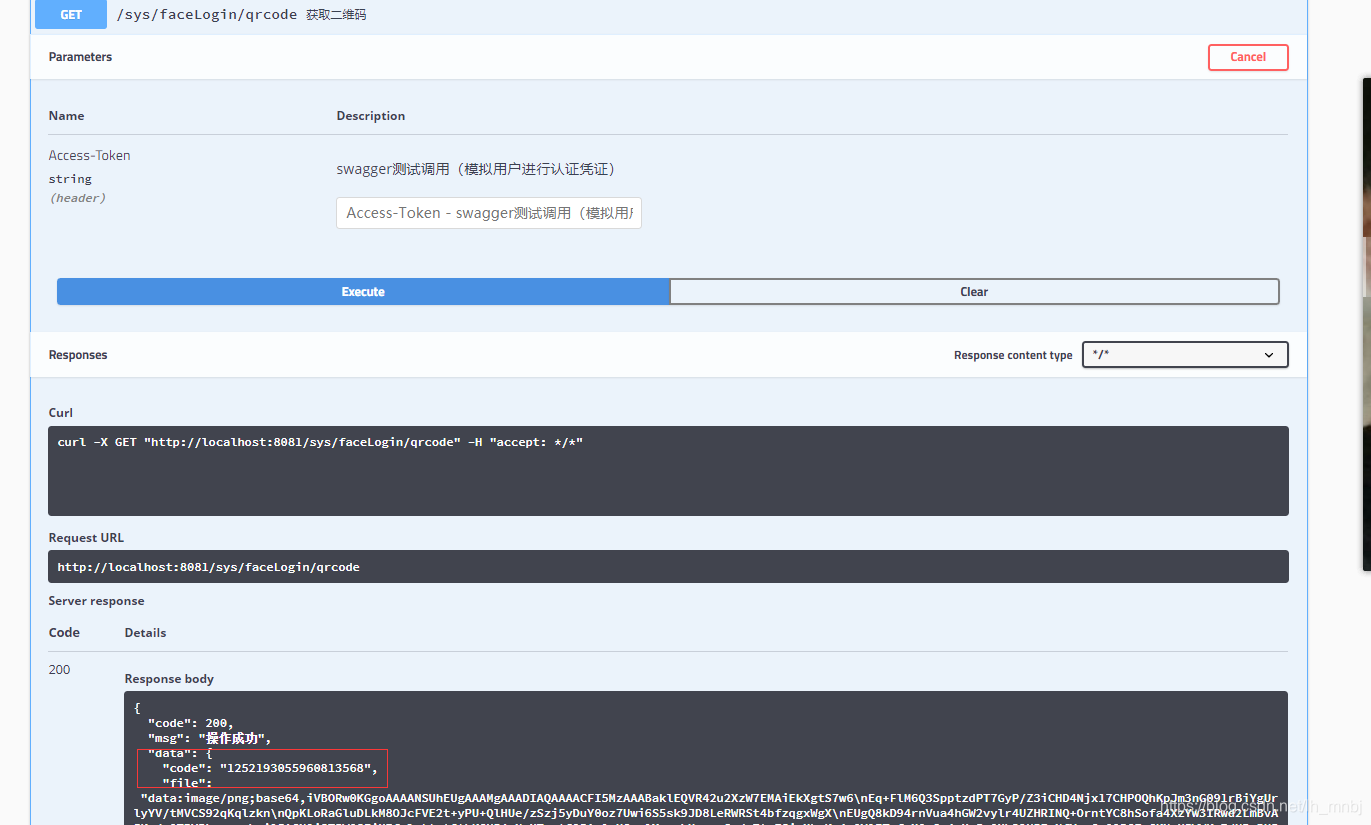Click the Request URL value box

668,567
